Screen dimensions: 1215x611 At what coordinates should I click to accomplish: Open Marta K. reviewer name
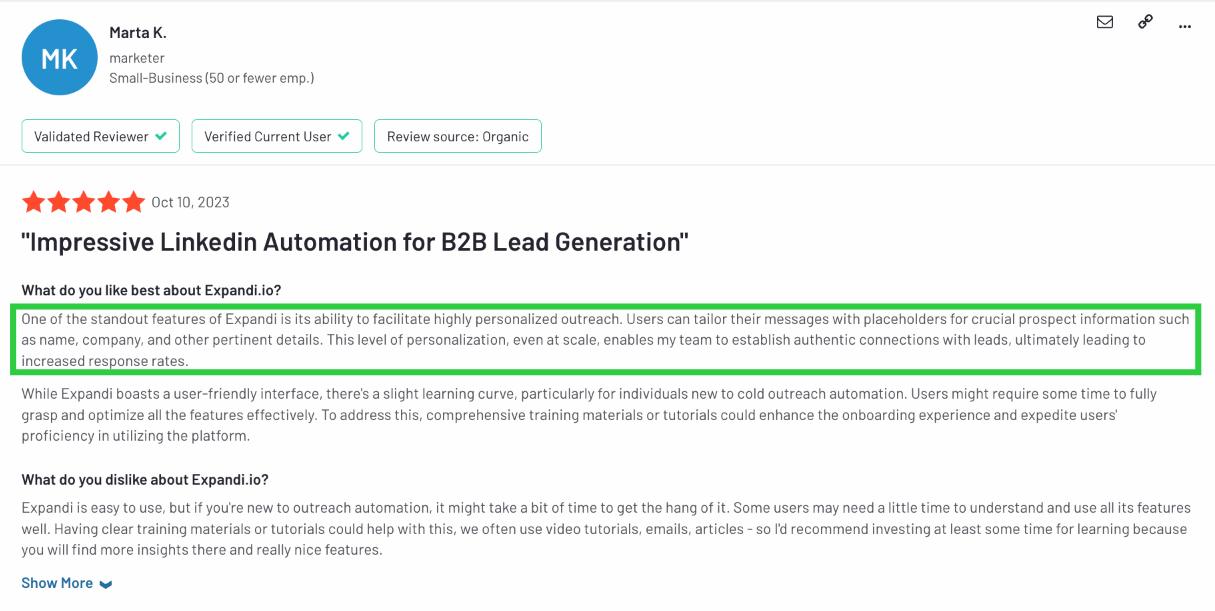(x=138, y=33)
